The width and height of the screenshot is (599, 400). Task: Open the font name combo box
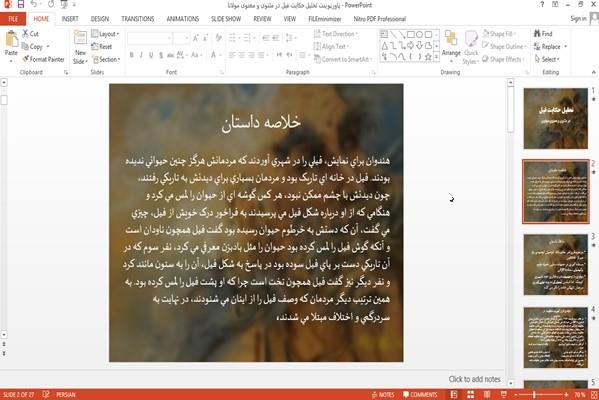(x=149, y=38)
